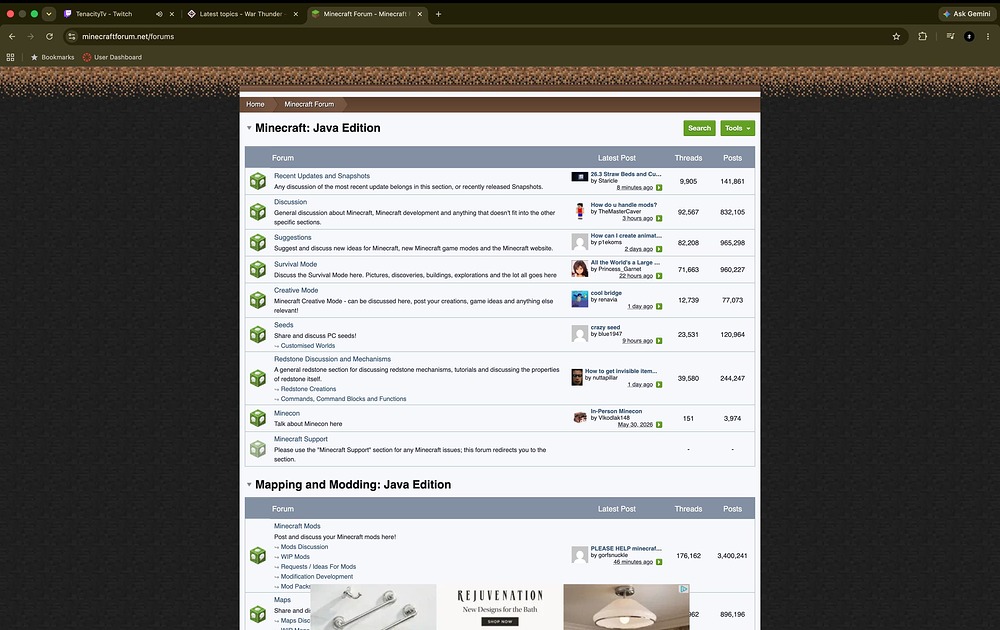Open the apps grid in bookmarks bar
Viewport: 1000px width, 630px height.
(10, 57)
